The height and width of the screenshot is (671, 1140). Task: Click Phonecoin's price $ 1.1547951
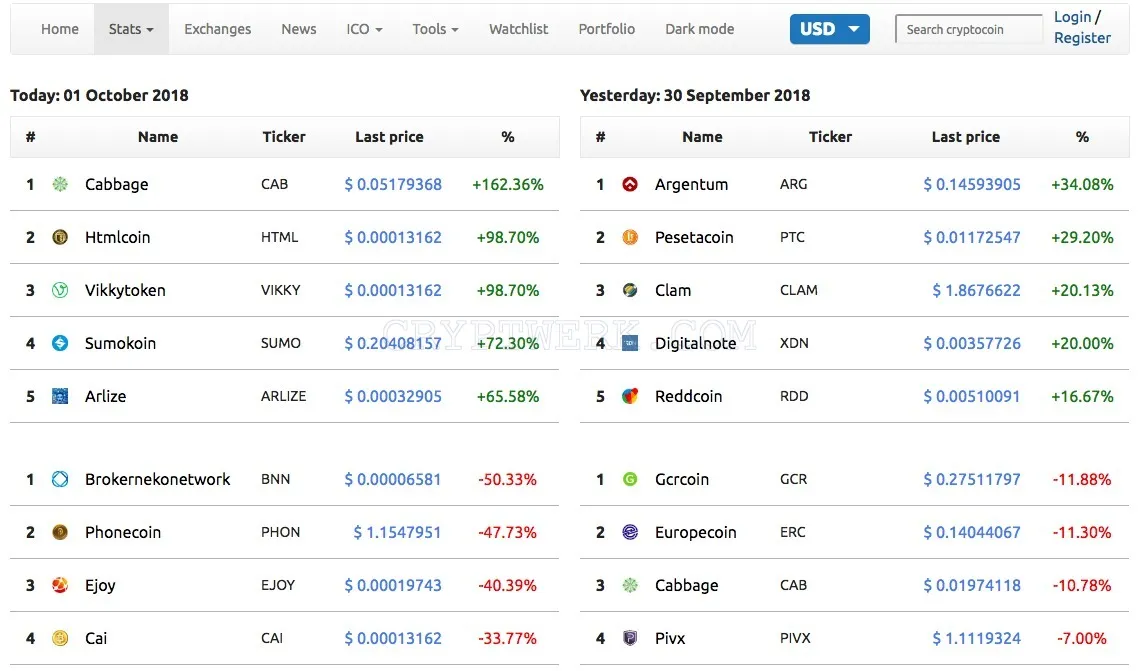pos(398,532)
